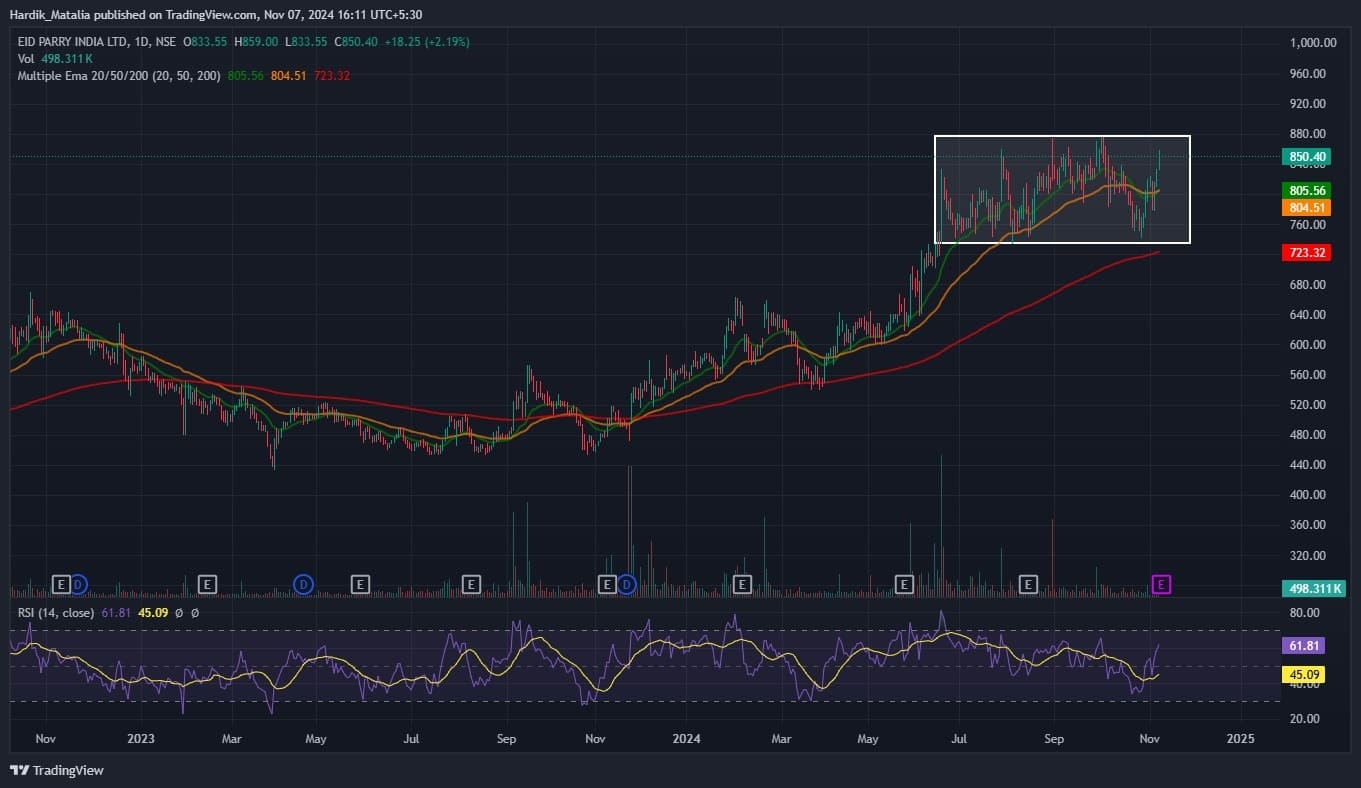Click dividend D marker between Mar and May 2023
Viewport: 1361px width, 788px height.
[303, 584]
